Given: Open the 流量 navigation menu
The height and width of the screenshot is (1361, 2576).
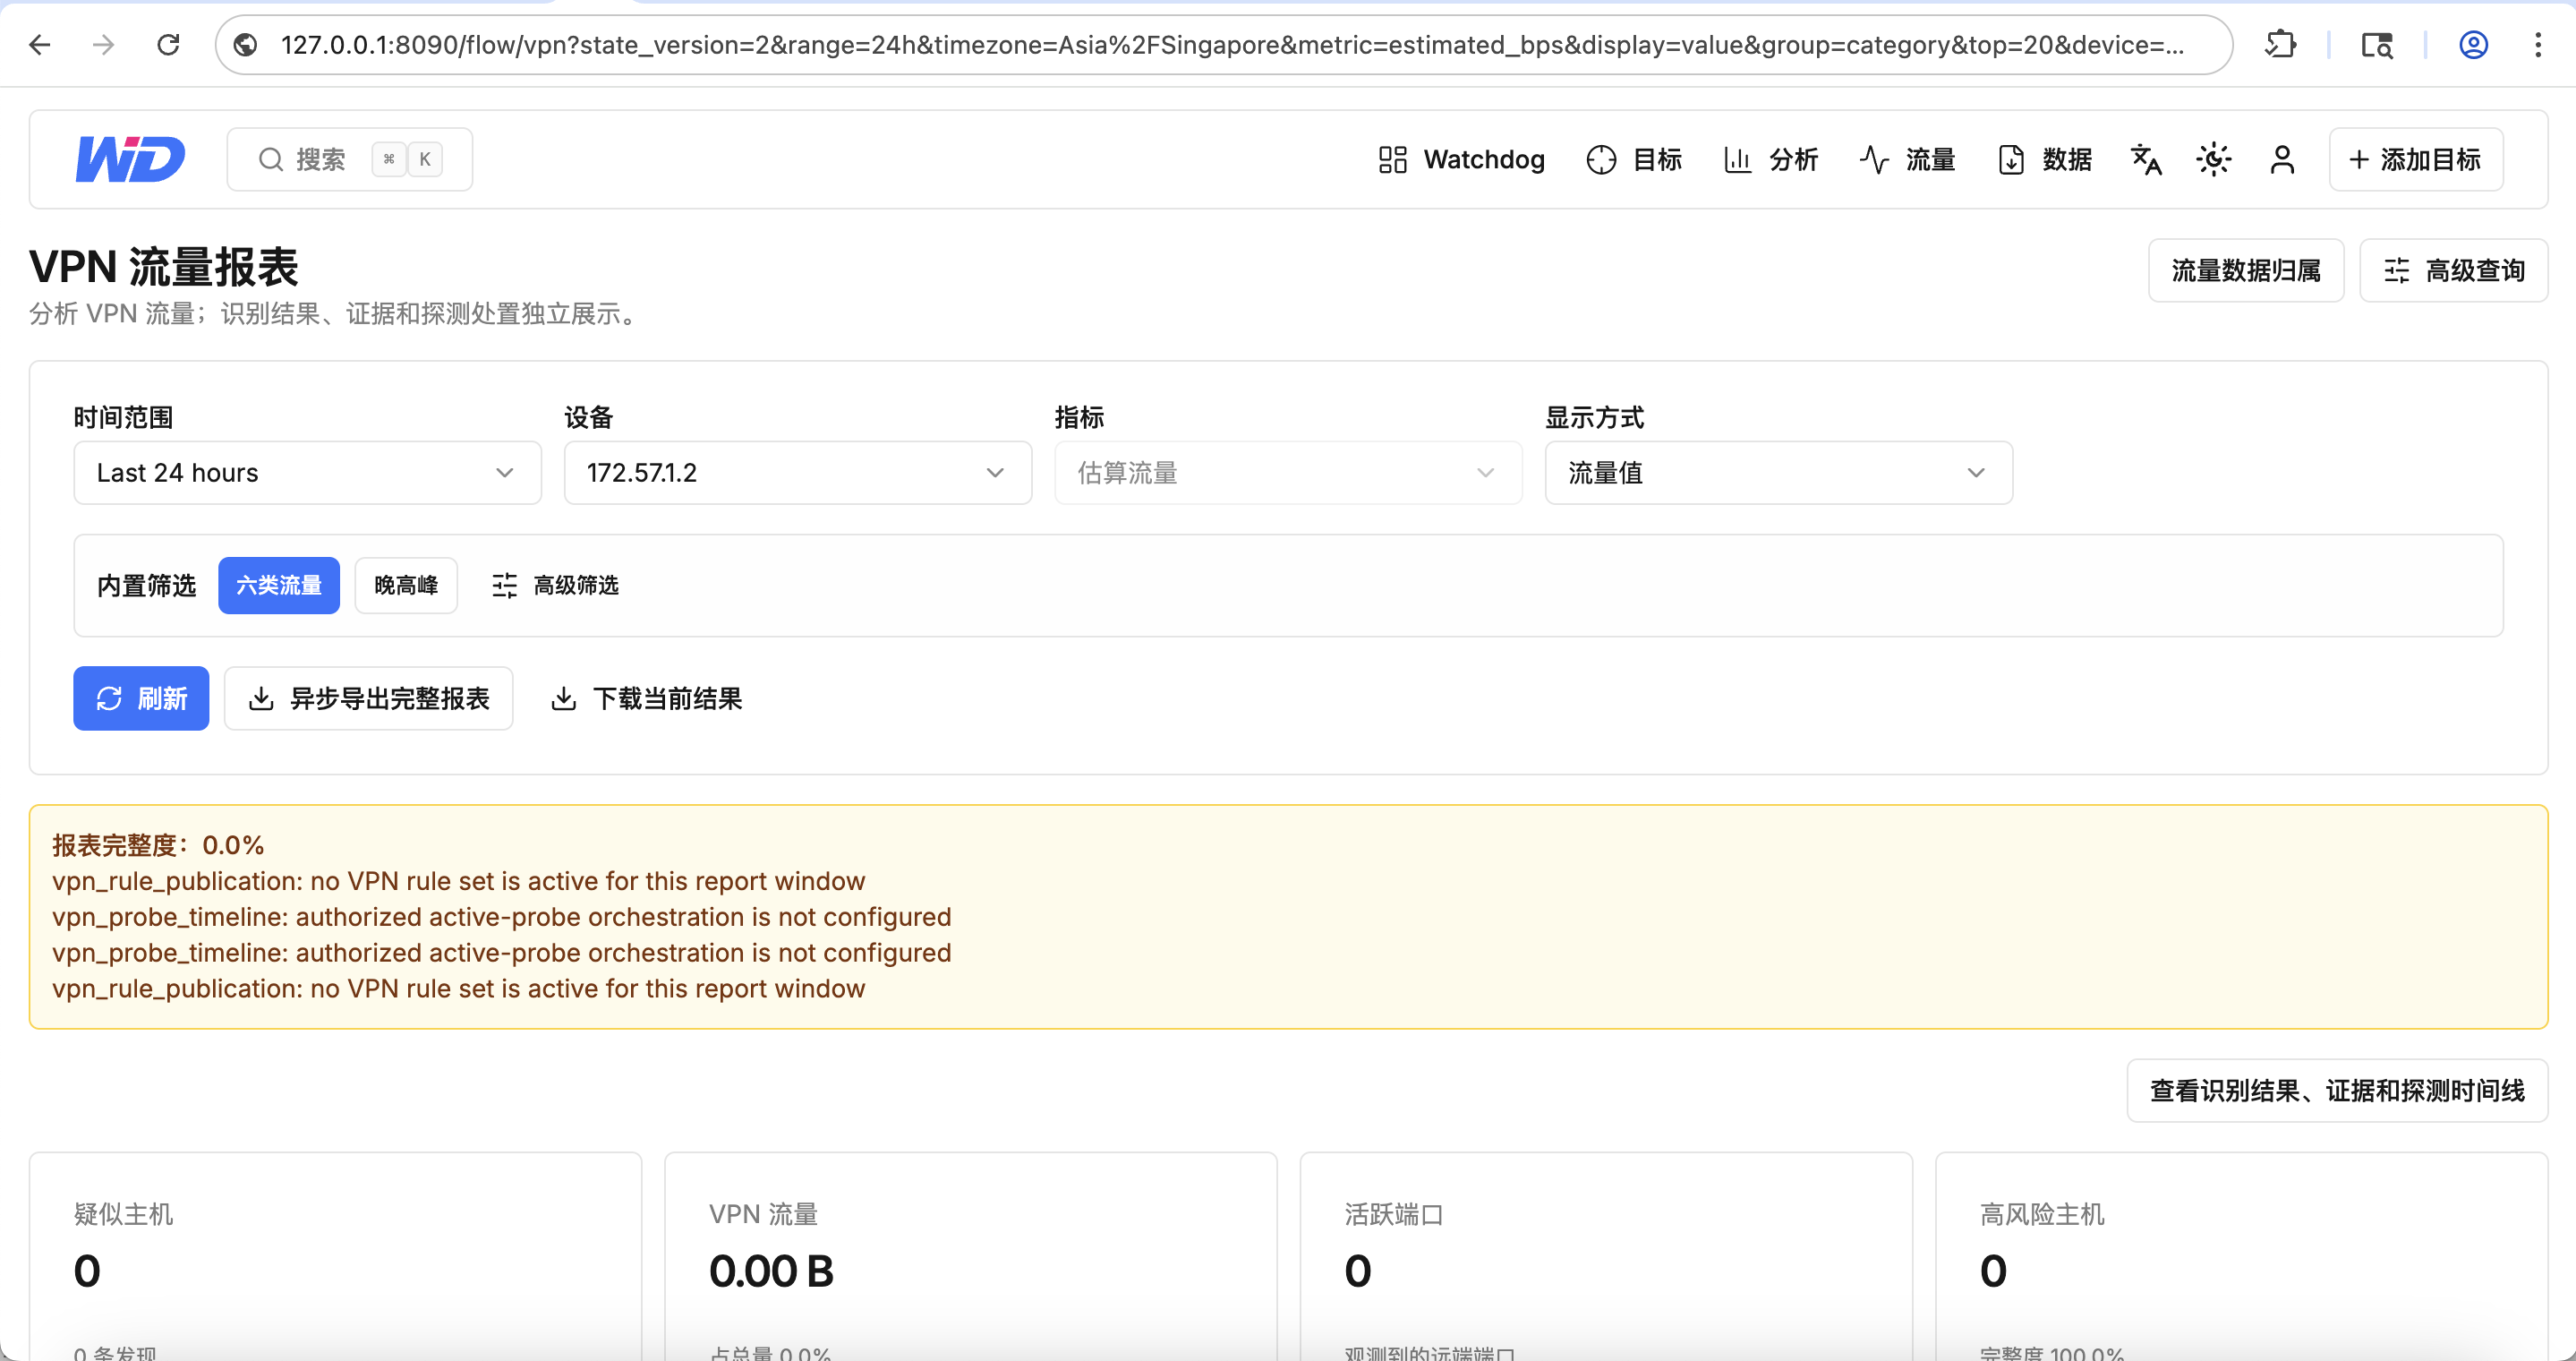Looking at the screenshot, I should click(x=1907, y=159).
